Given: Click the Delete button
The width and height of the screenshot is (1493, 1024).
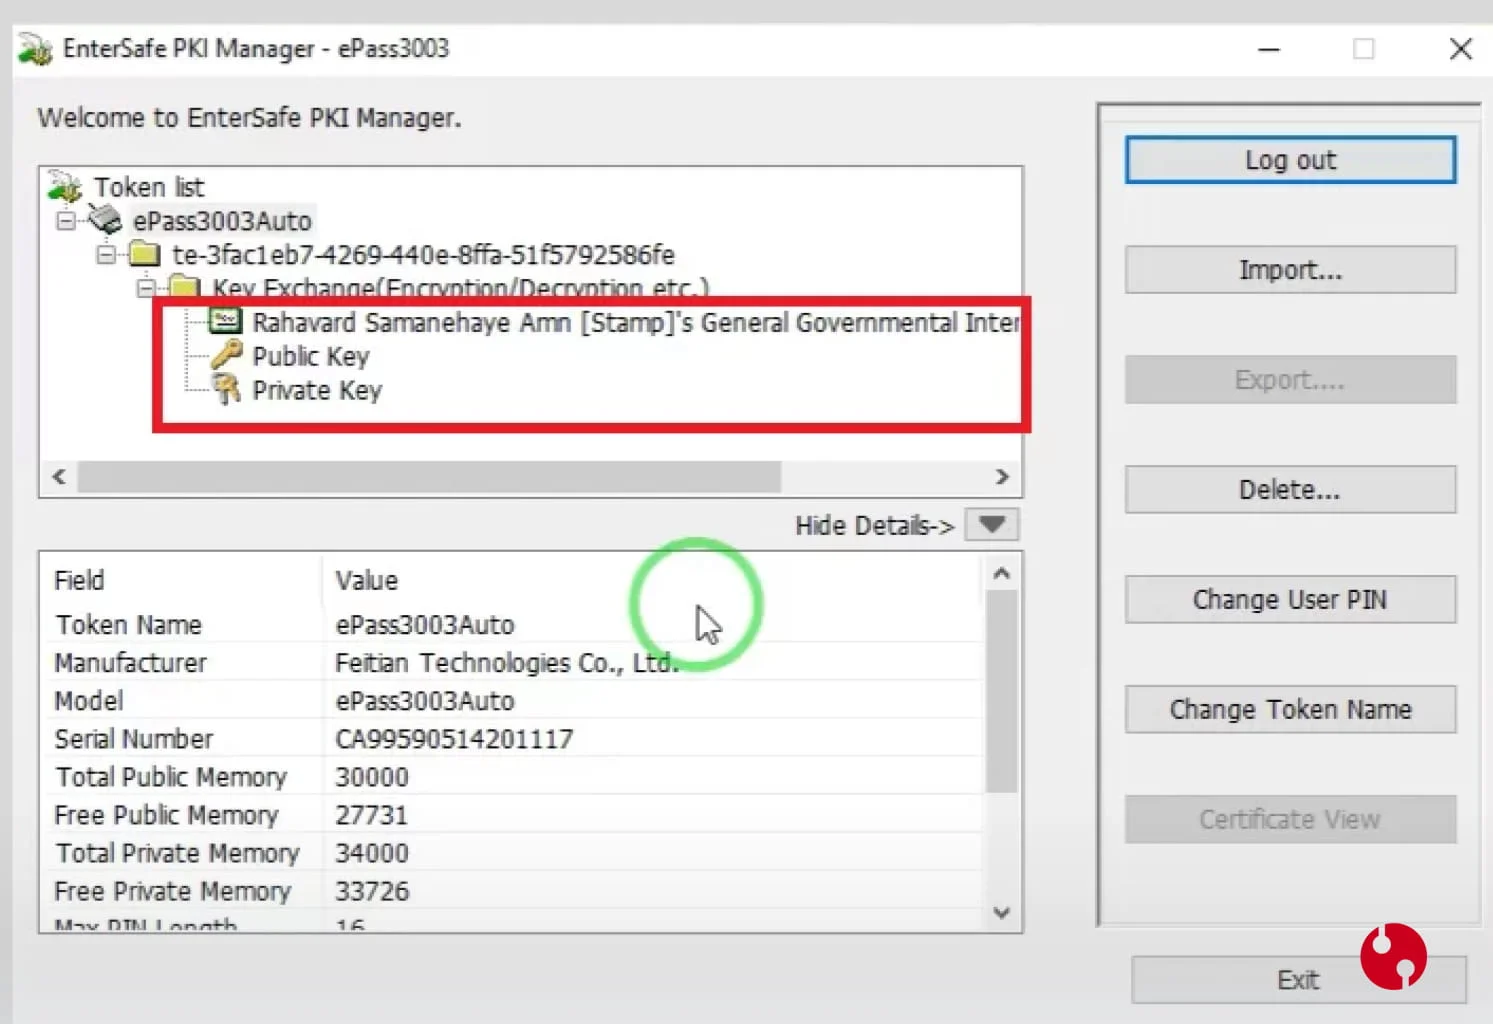Looking at the screenshot, I should (x=1290, y=490).
